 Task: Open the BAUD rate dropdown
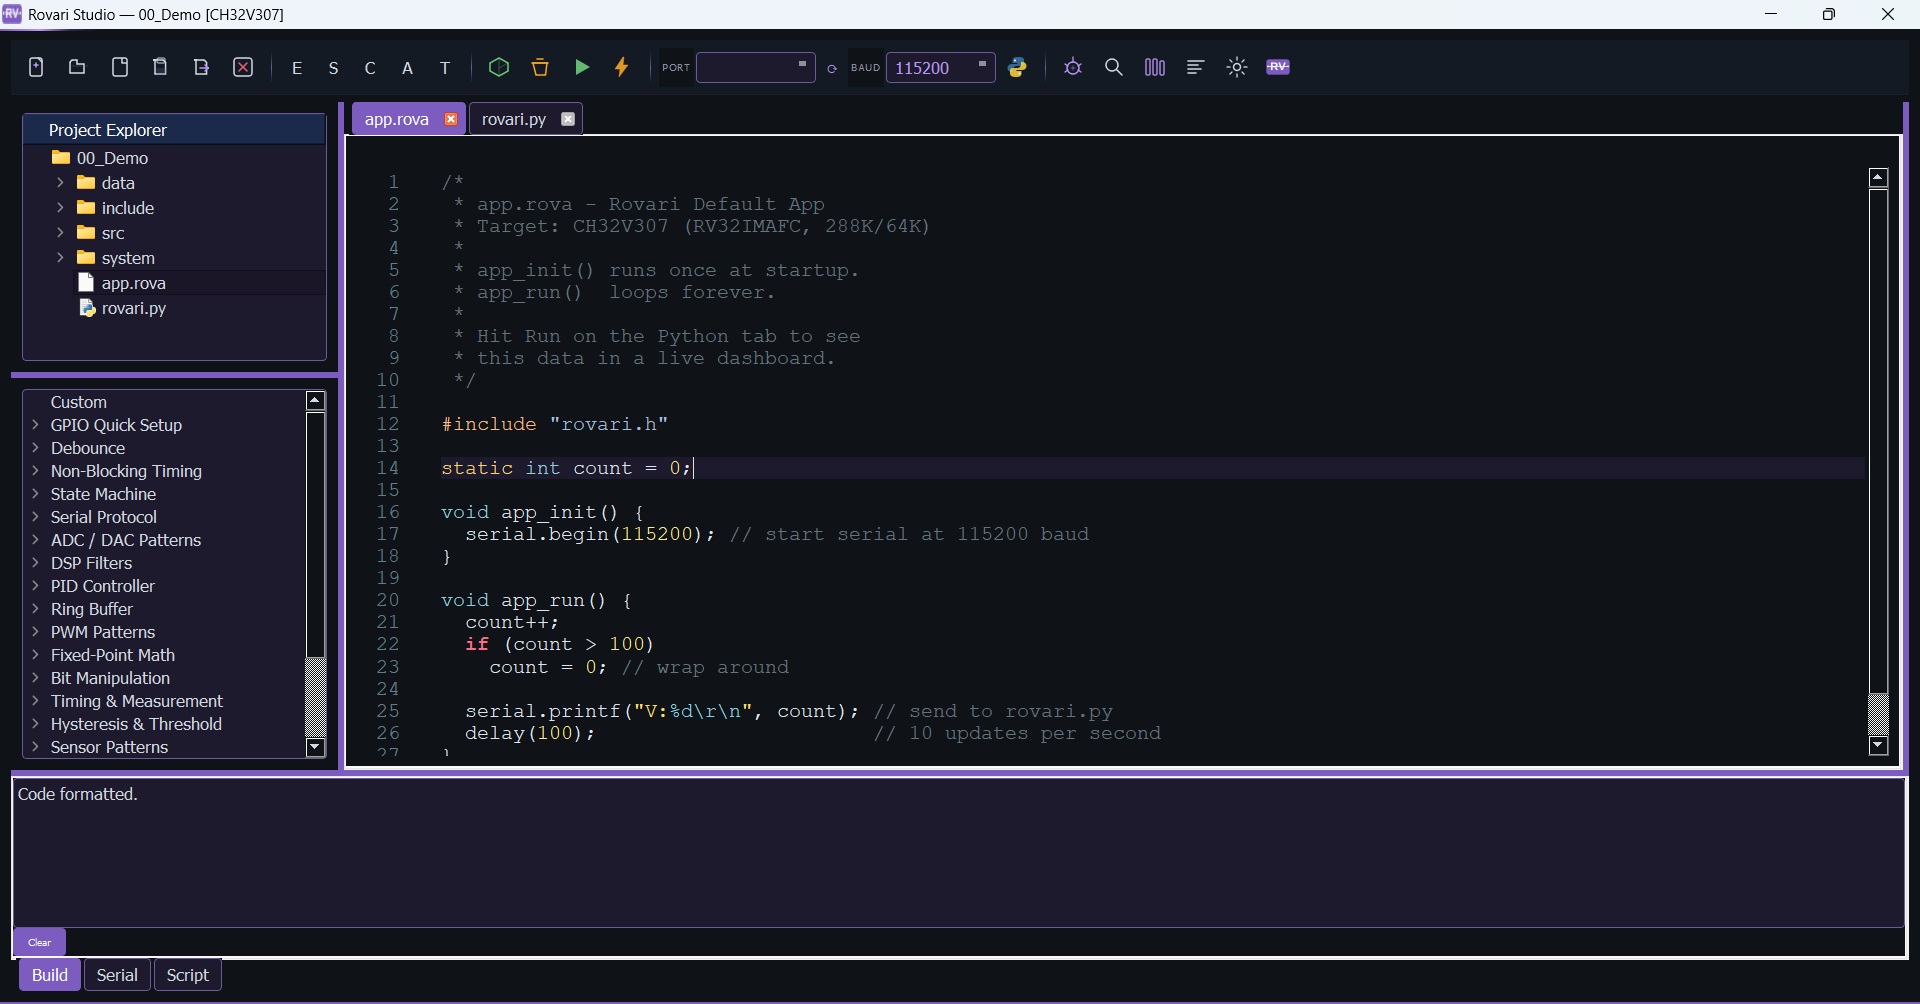[x=940, y=67]
